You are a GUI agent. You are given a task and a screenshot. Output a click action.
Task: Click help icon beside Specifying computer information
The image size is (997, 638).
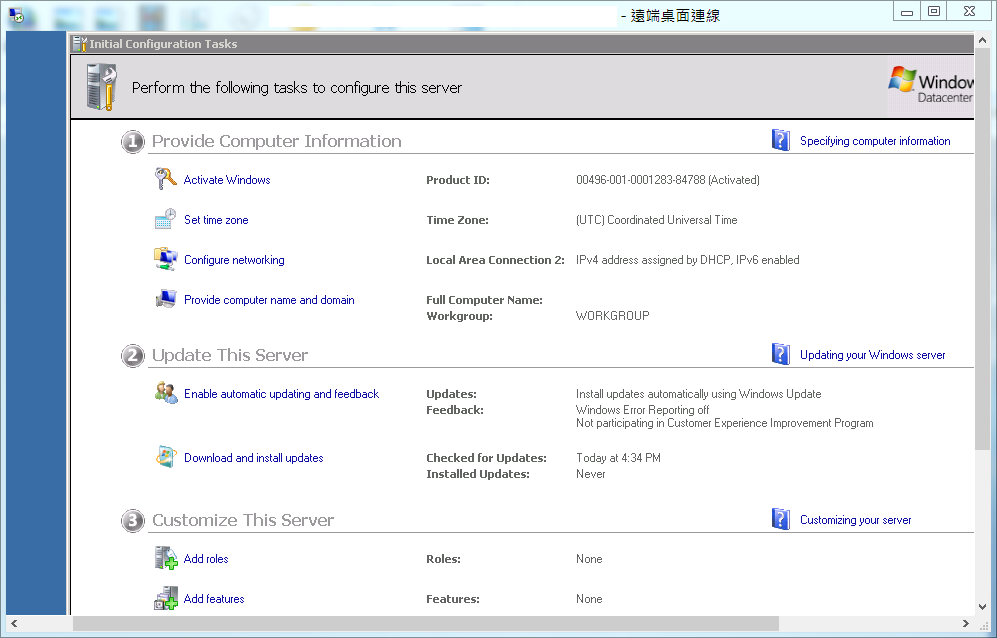click(x=781, y=140)
